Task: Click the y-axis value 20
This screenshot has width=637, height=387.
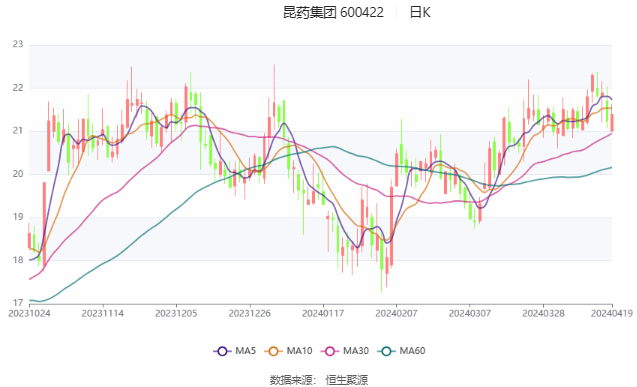Action: [18, 174]
